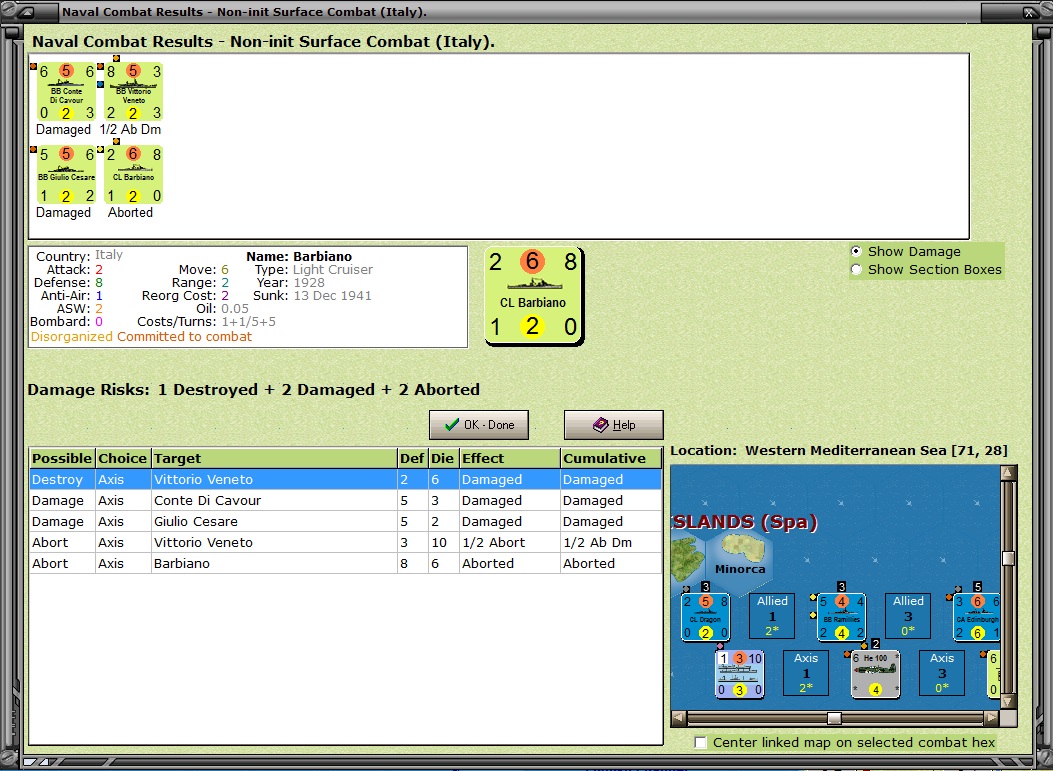This screenshot has height=771, width=1053.
Task: Sort by Choice column header
Action: point(123,459)
